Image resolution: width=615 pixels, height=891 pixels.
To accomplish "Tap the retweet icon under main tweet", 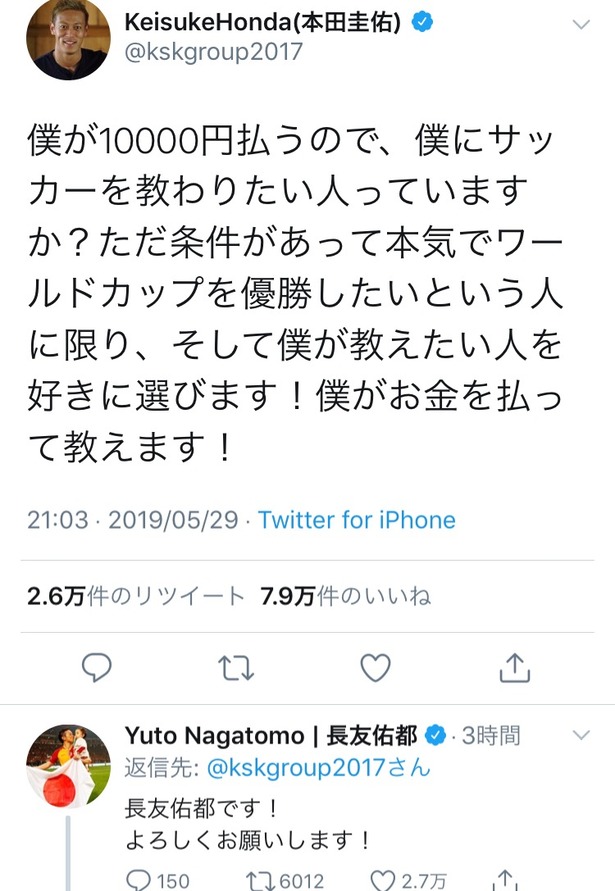I will (x=236, y=668).
